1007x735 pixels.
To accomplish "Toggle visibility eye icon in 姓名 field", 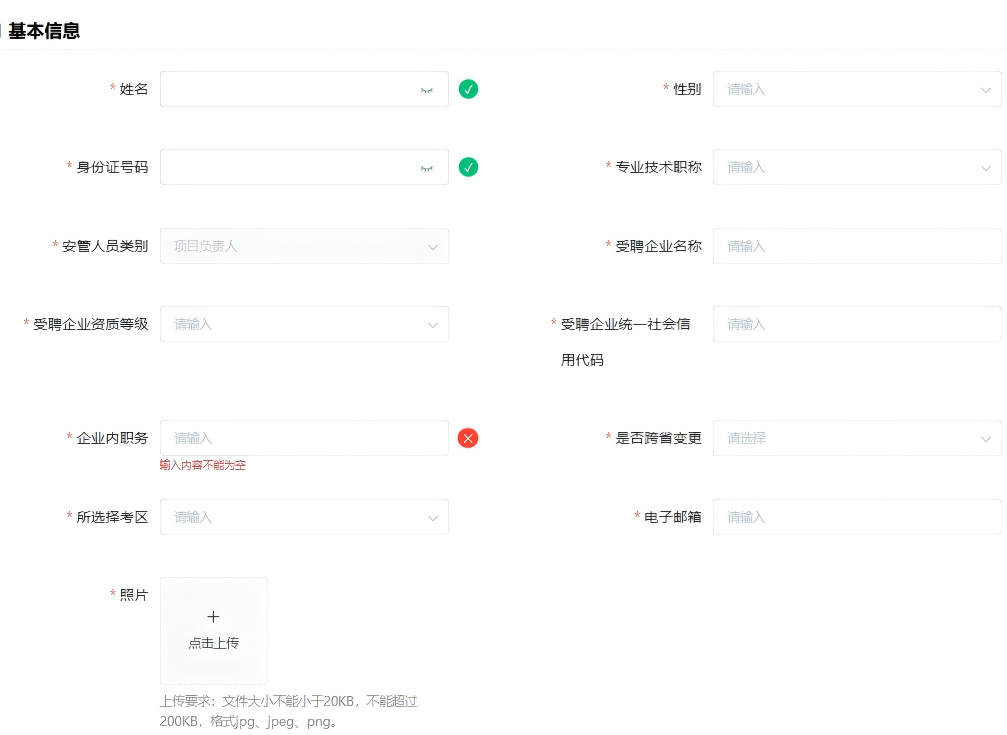I will click(427, 90).
